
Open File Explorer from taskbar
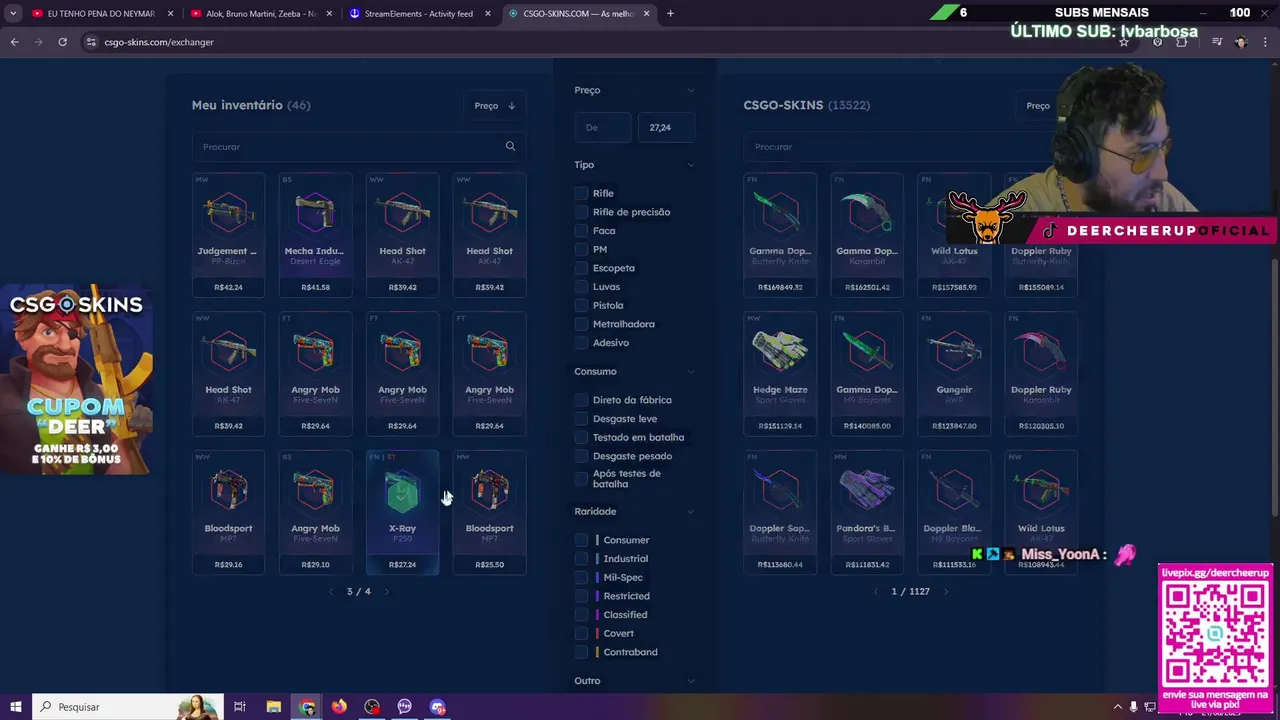click(x=273, y=707)
